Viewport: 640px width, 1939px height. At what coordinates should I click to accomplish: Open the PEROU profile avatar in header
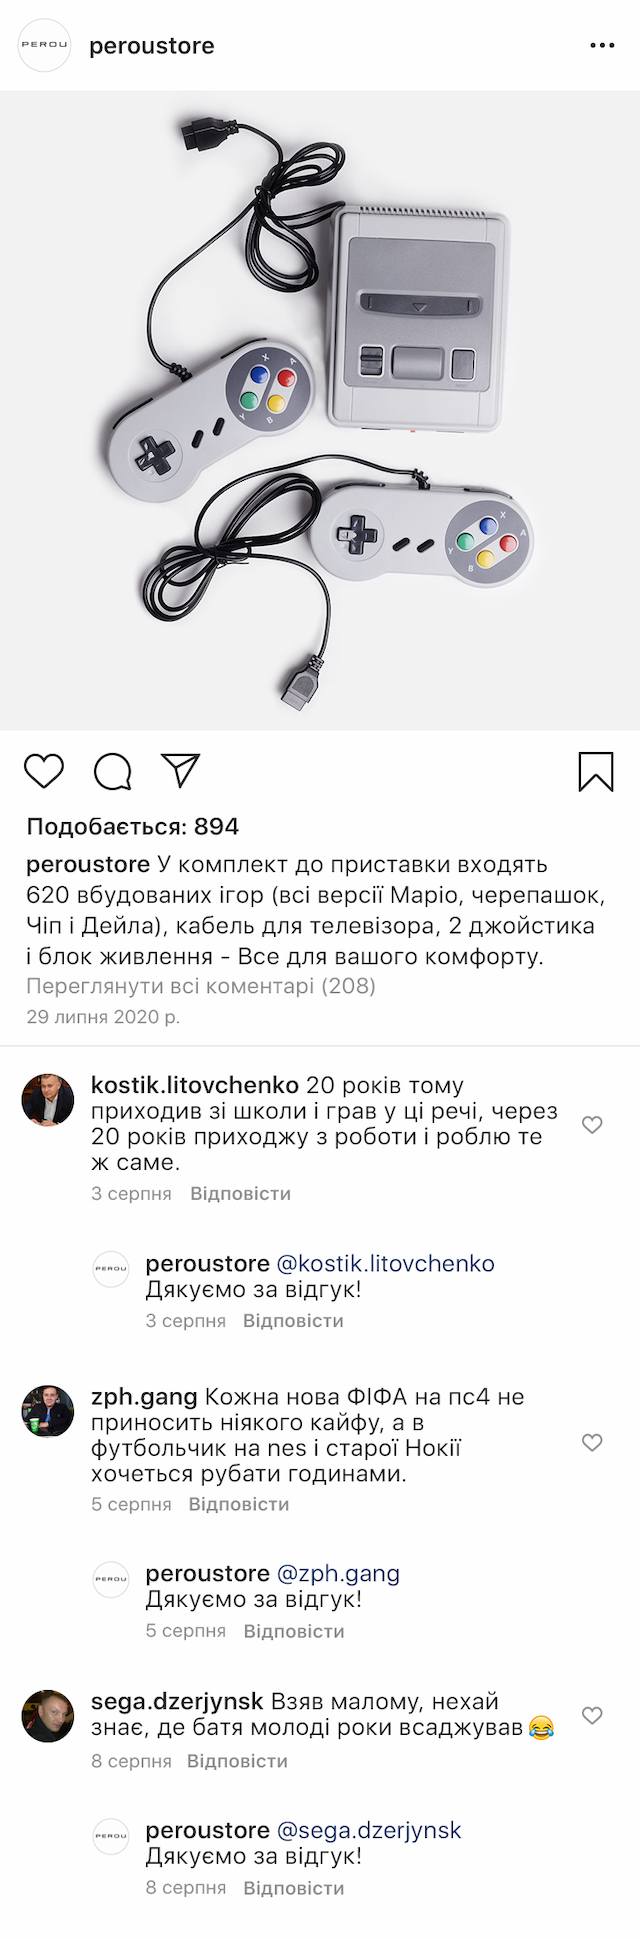[x=46, y=46]
